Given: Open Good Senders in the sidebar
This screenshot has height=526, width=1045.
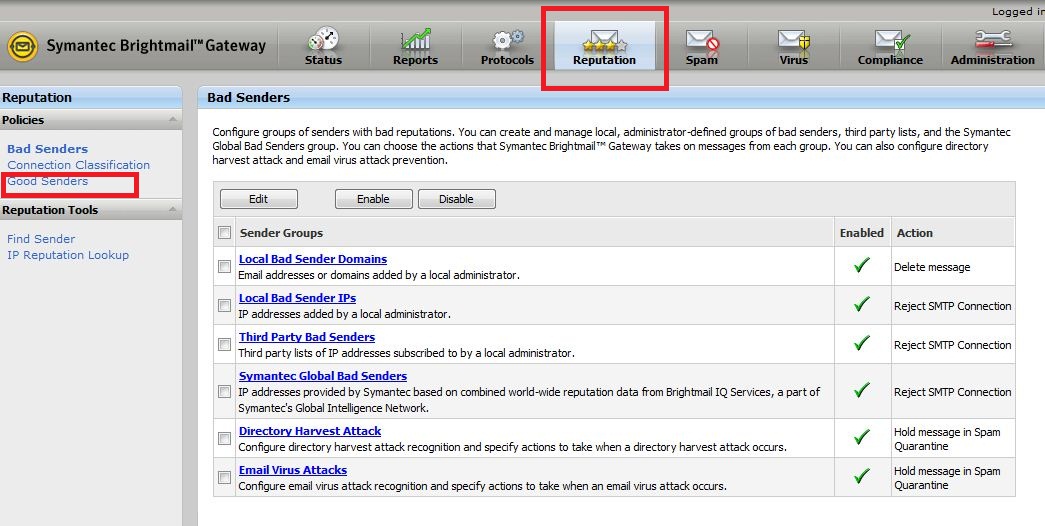Looking at the screenshot, I should pyautogui.click(x=47, y=181).
